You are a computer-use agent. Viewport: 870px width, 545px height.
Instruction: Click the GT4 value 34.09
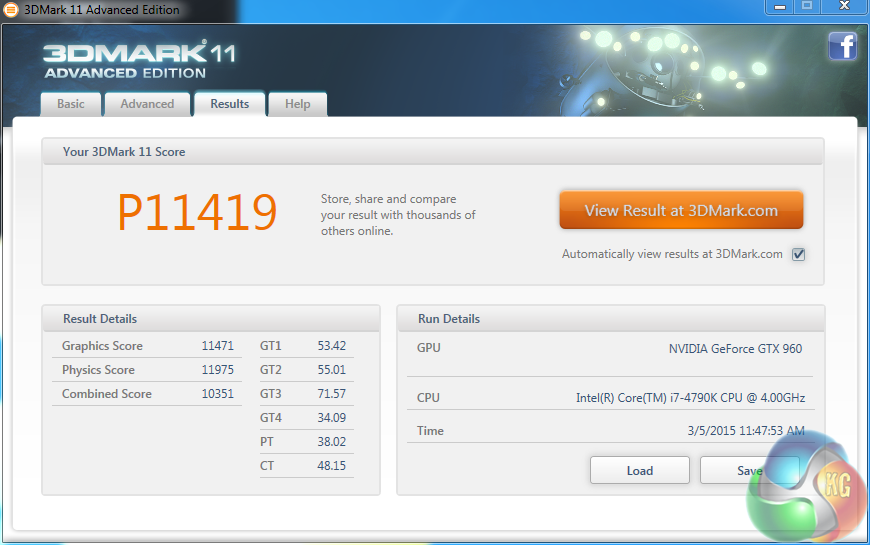point(332,417)
